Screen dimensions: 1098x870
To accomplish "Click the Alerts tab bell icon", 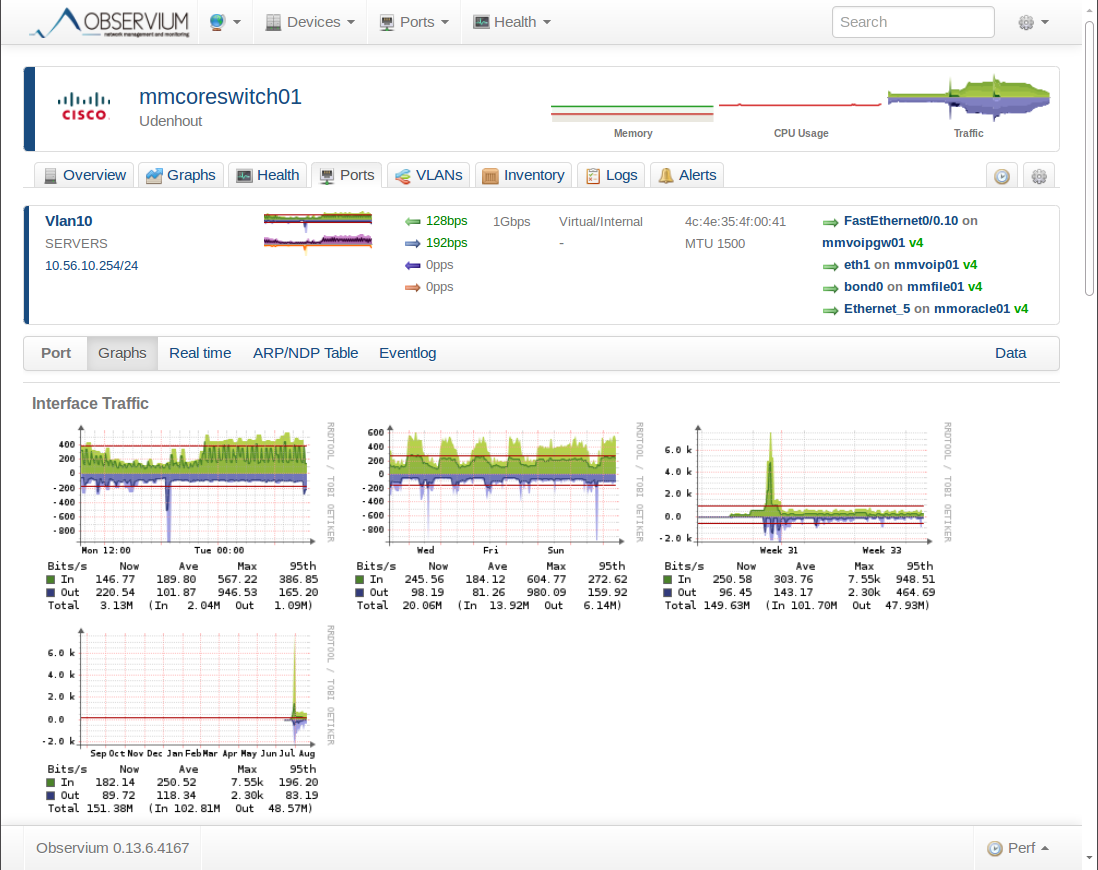I will click(666, 175).
